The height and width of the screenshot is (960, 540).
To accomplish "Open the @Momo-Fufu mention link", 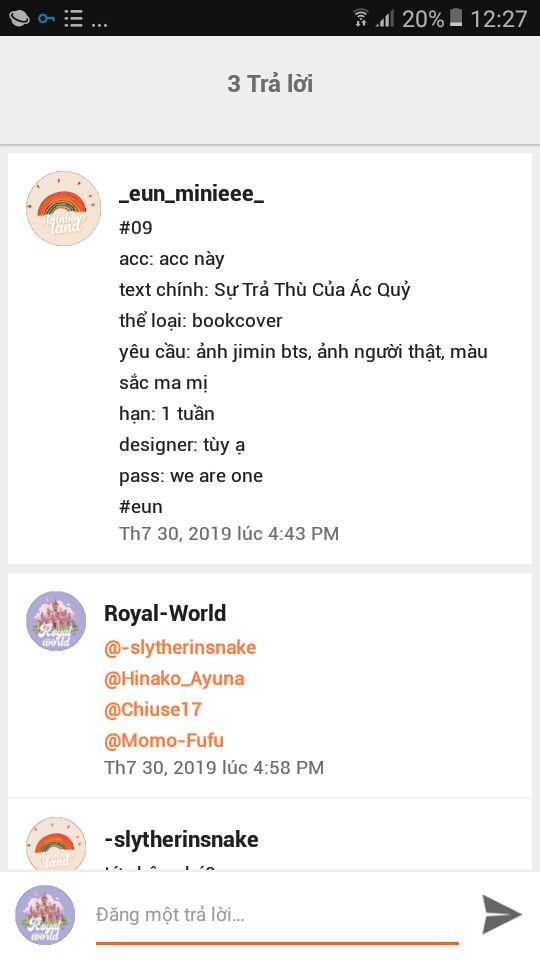I will (163, 740).
